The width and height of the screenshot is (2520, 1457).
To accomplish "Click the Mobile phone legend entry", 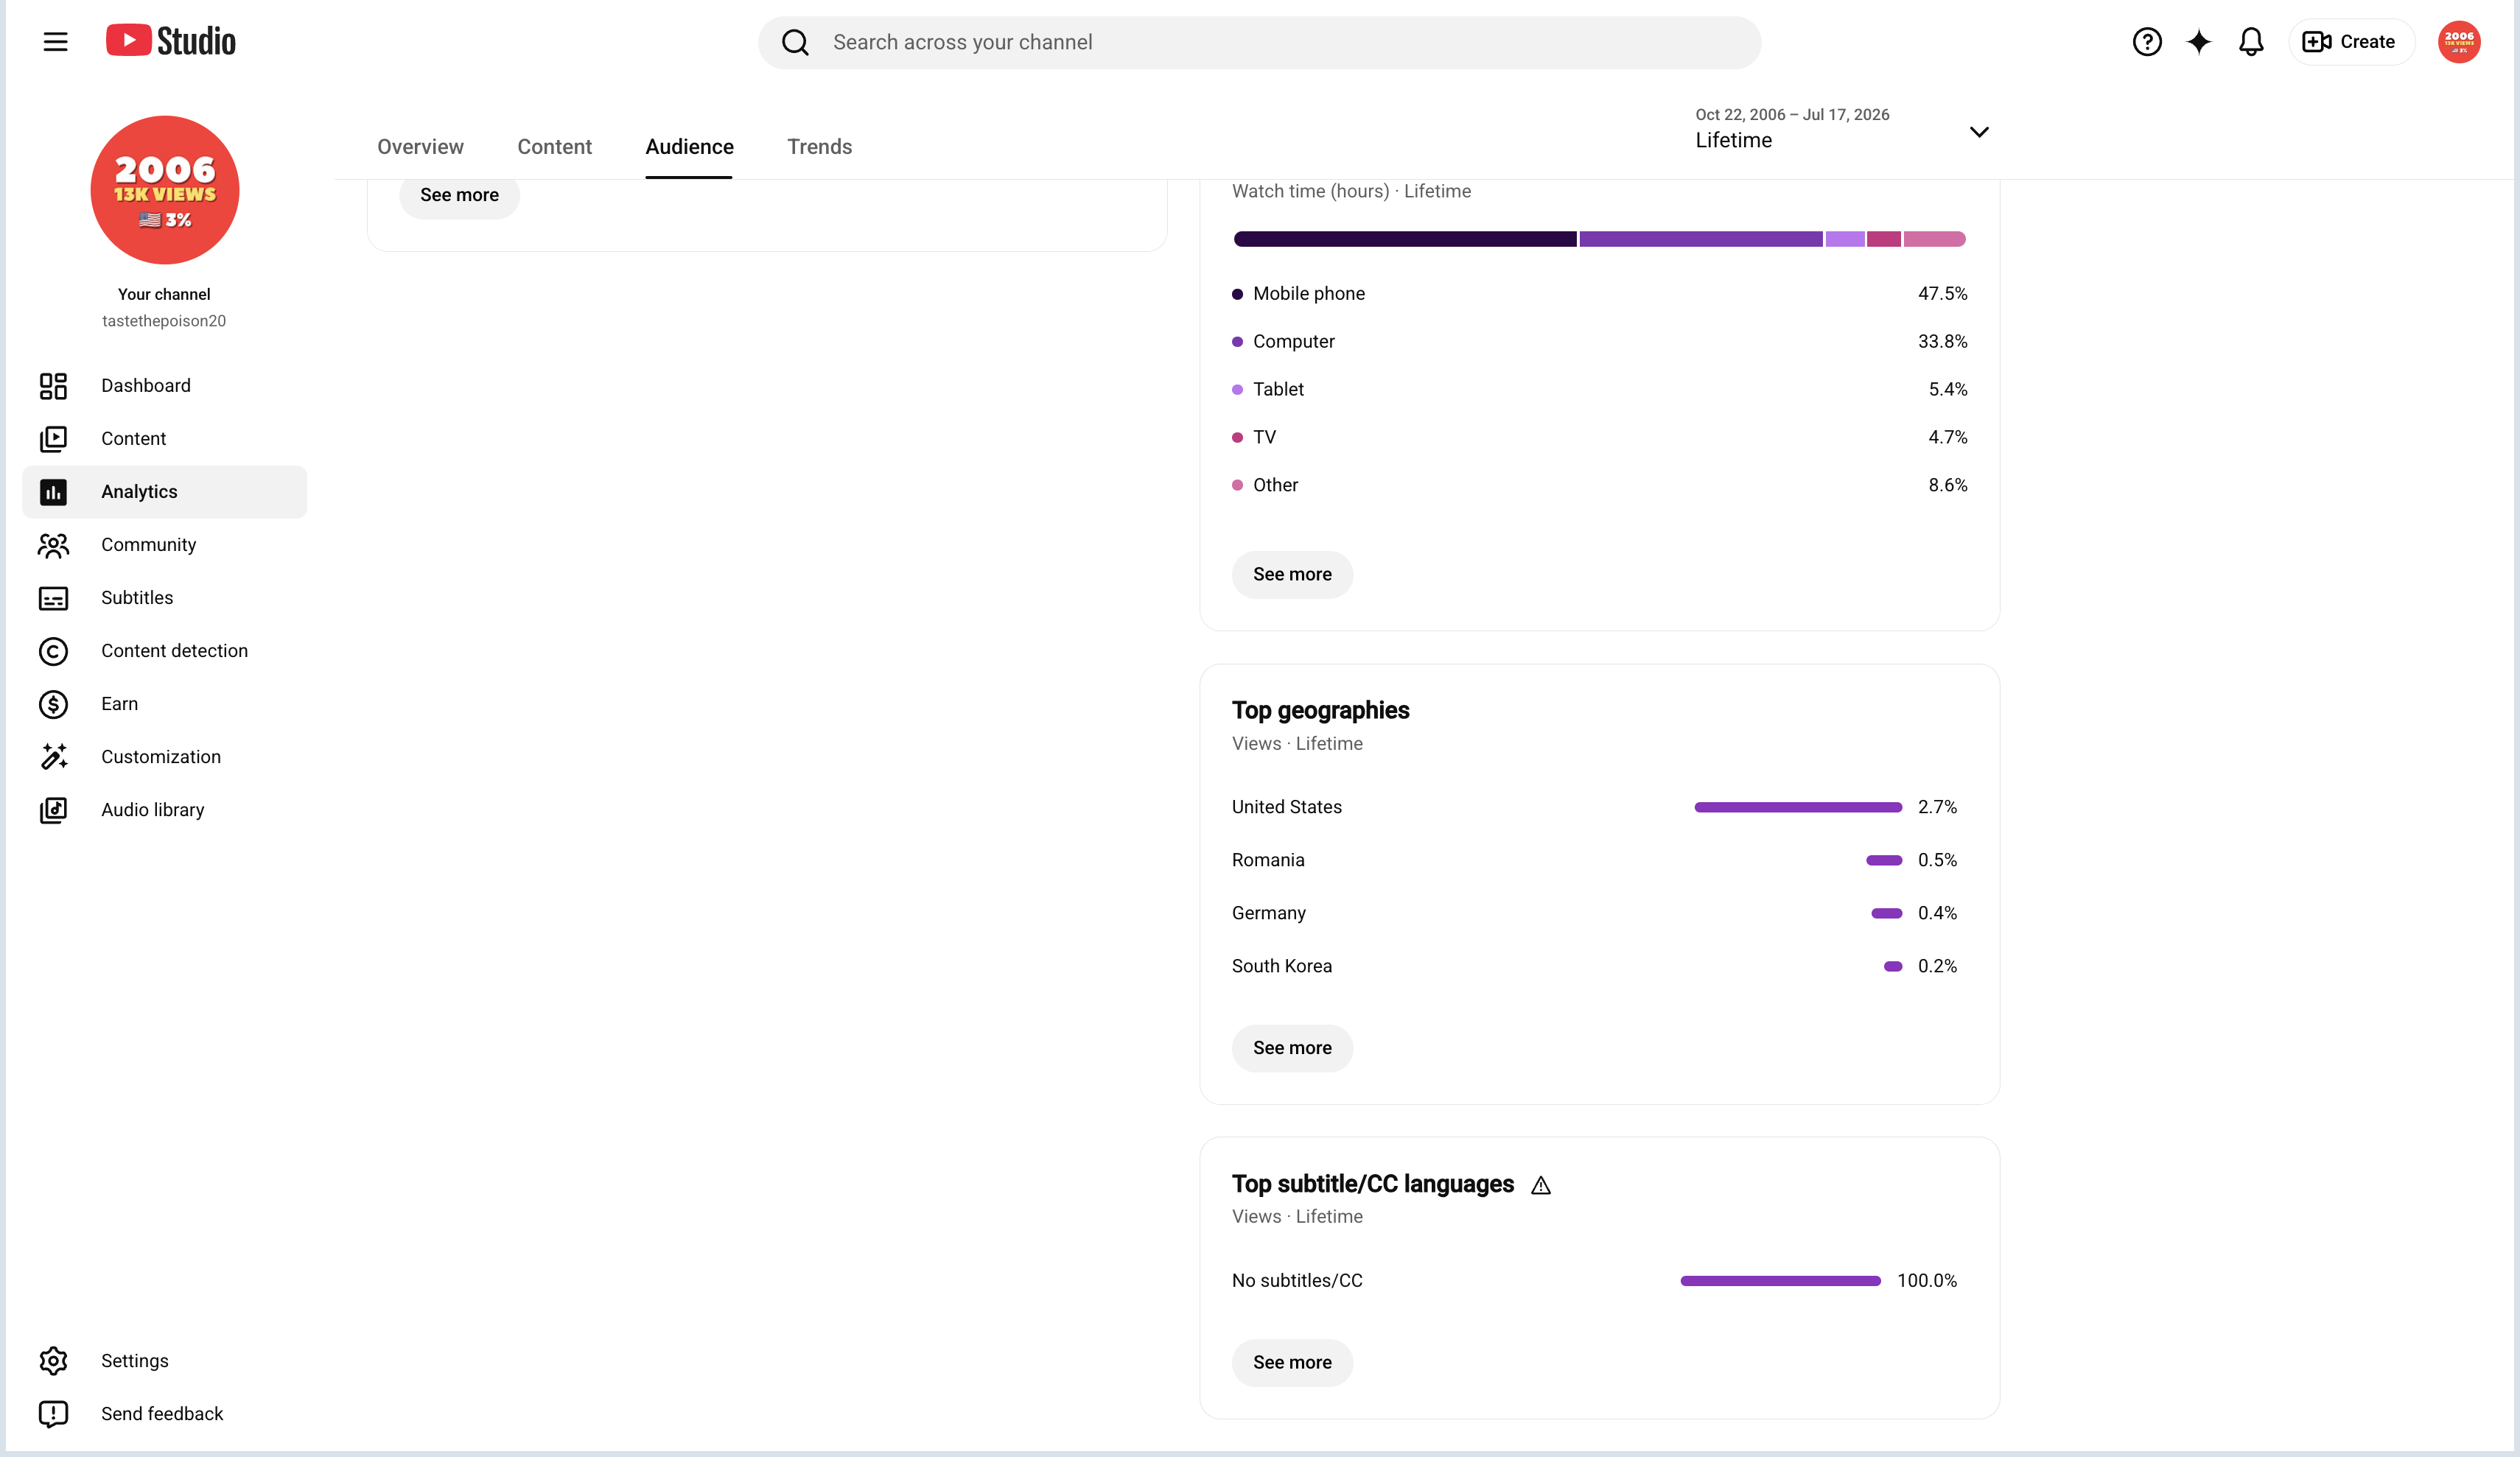I will (x=1600, y=294).
